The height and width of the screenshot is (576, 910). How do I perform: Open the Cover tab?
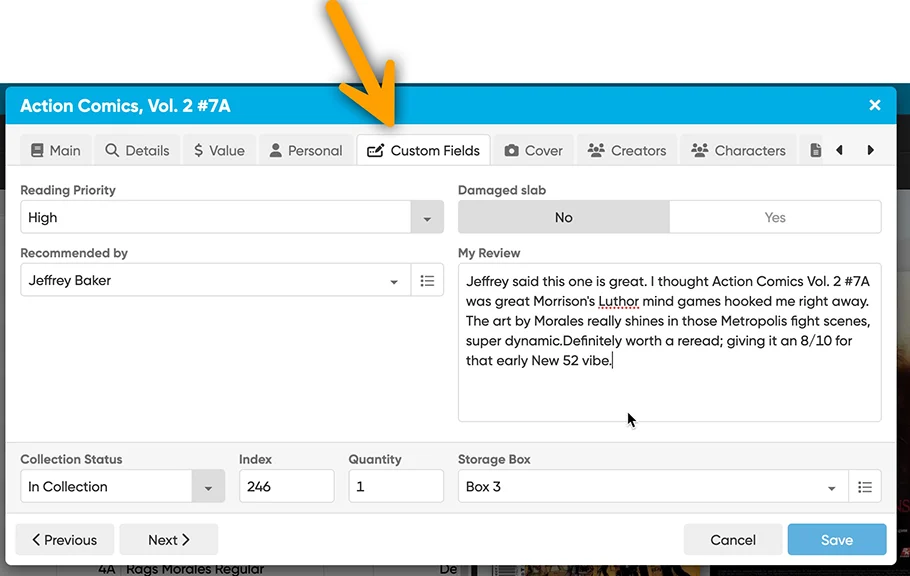coord(534,150)
